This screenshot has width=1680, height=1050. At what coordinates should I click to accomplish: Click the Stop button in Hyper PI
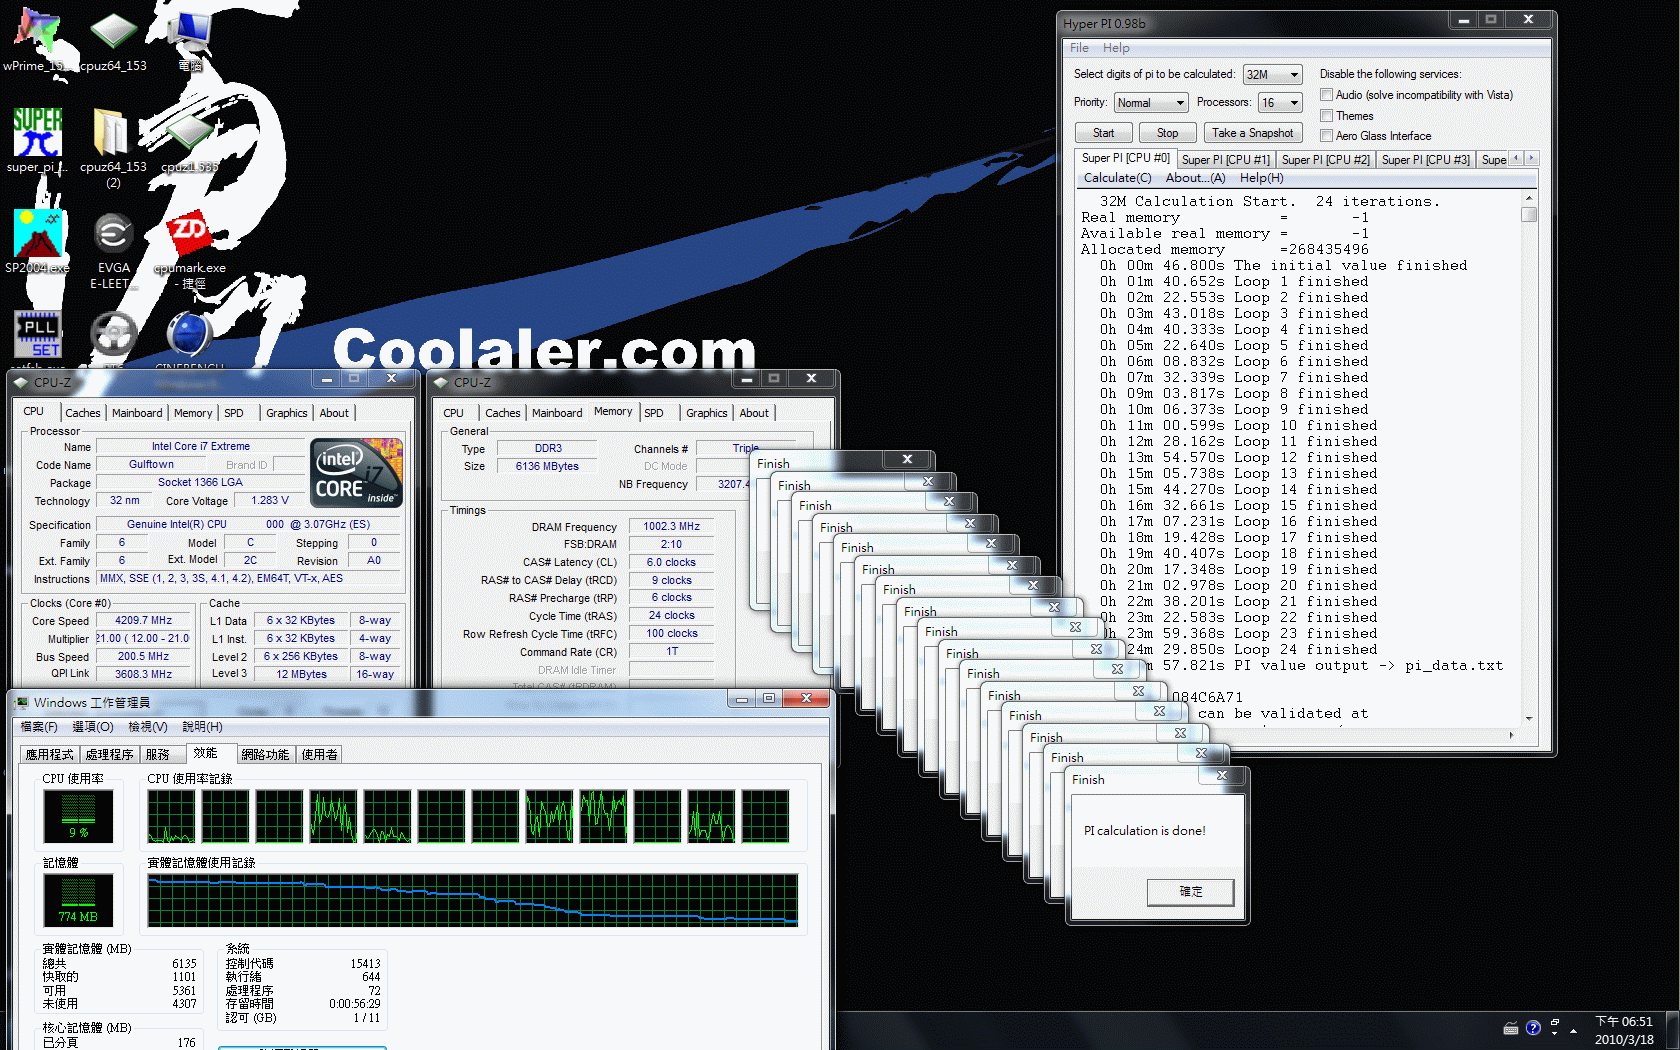(x=1167, y=133)
